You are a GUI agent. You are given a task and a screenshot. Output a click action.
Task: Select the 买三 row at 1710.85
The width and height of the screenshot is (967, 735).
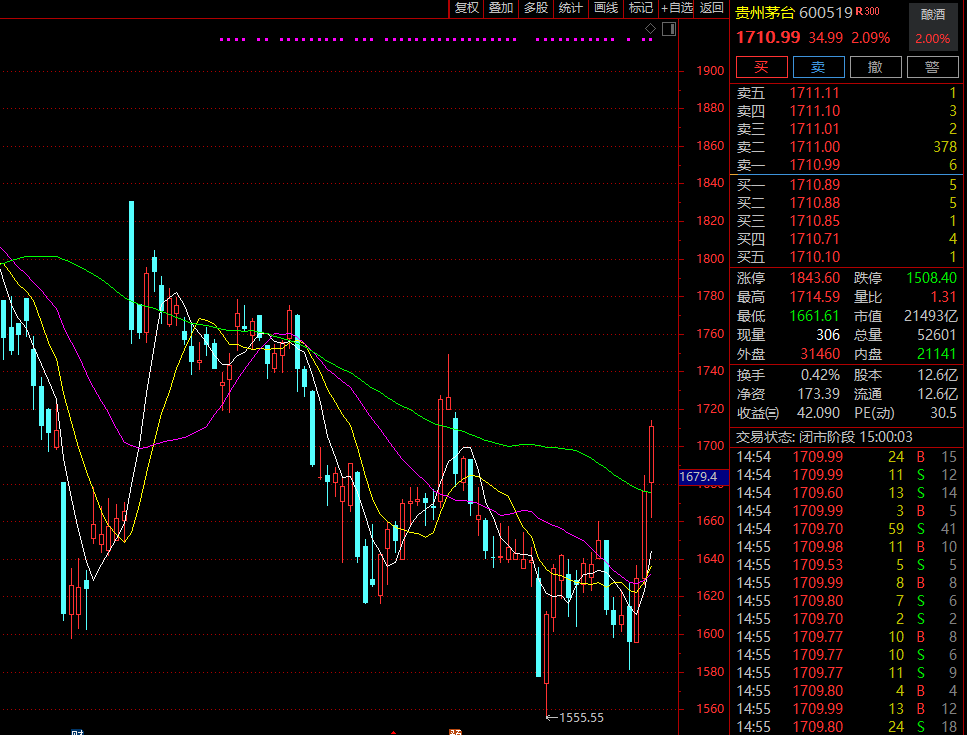point(847,221)
